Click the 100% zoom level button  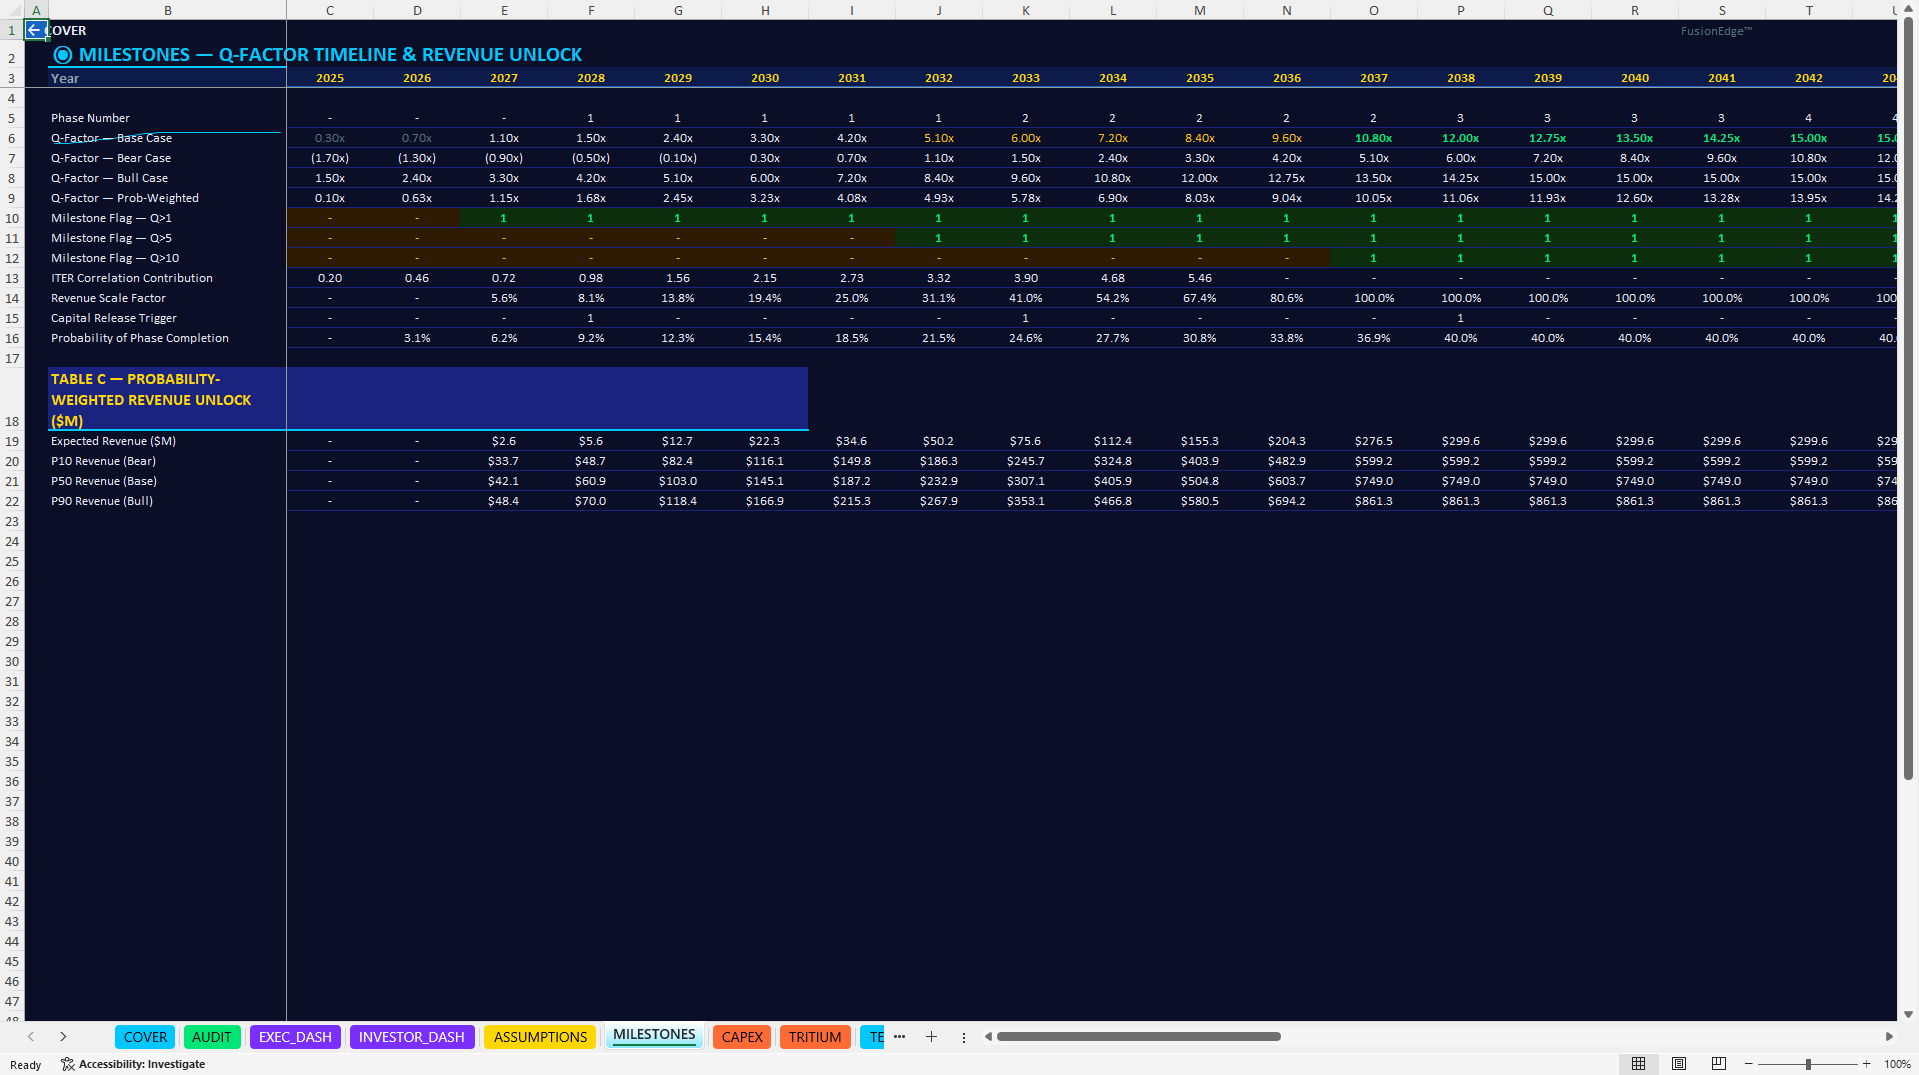click(1897, 1064)
